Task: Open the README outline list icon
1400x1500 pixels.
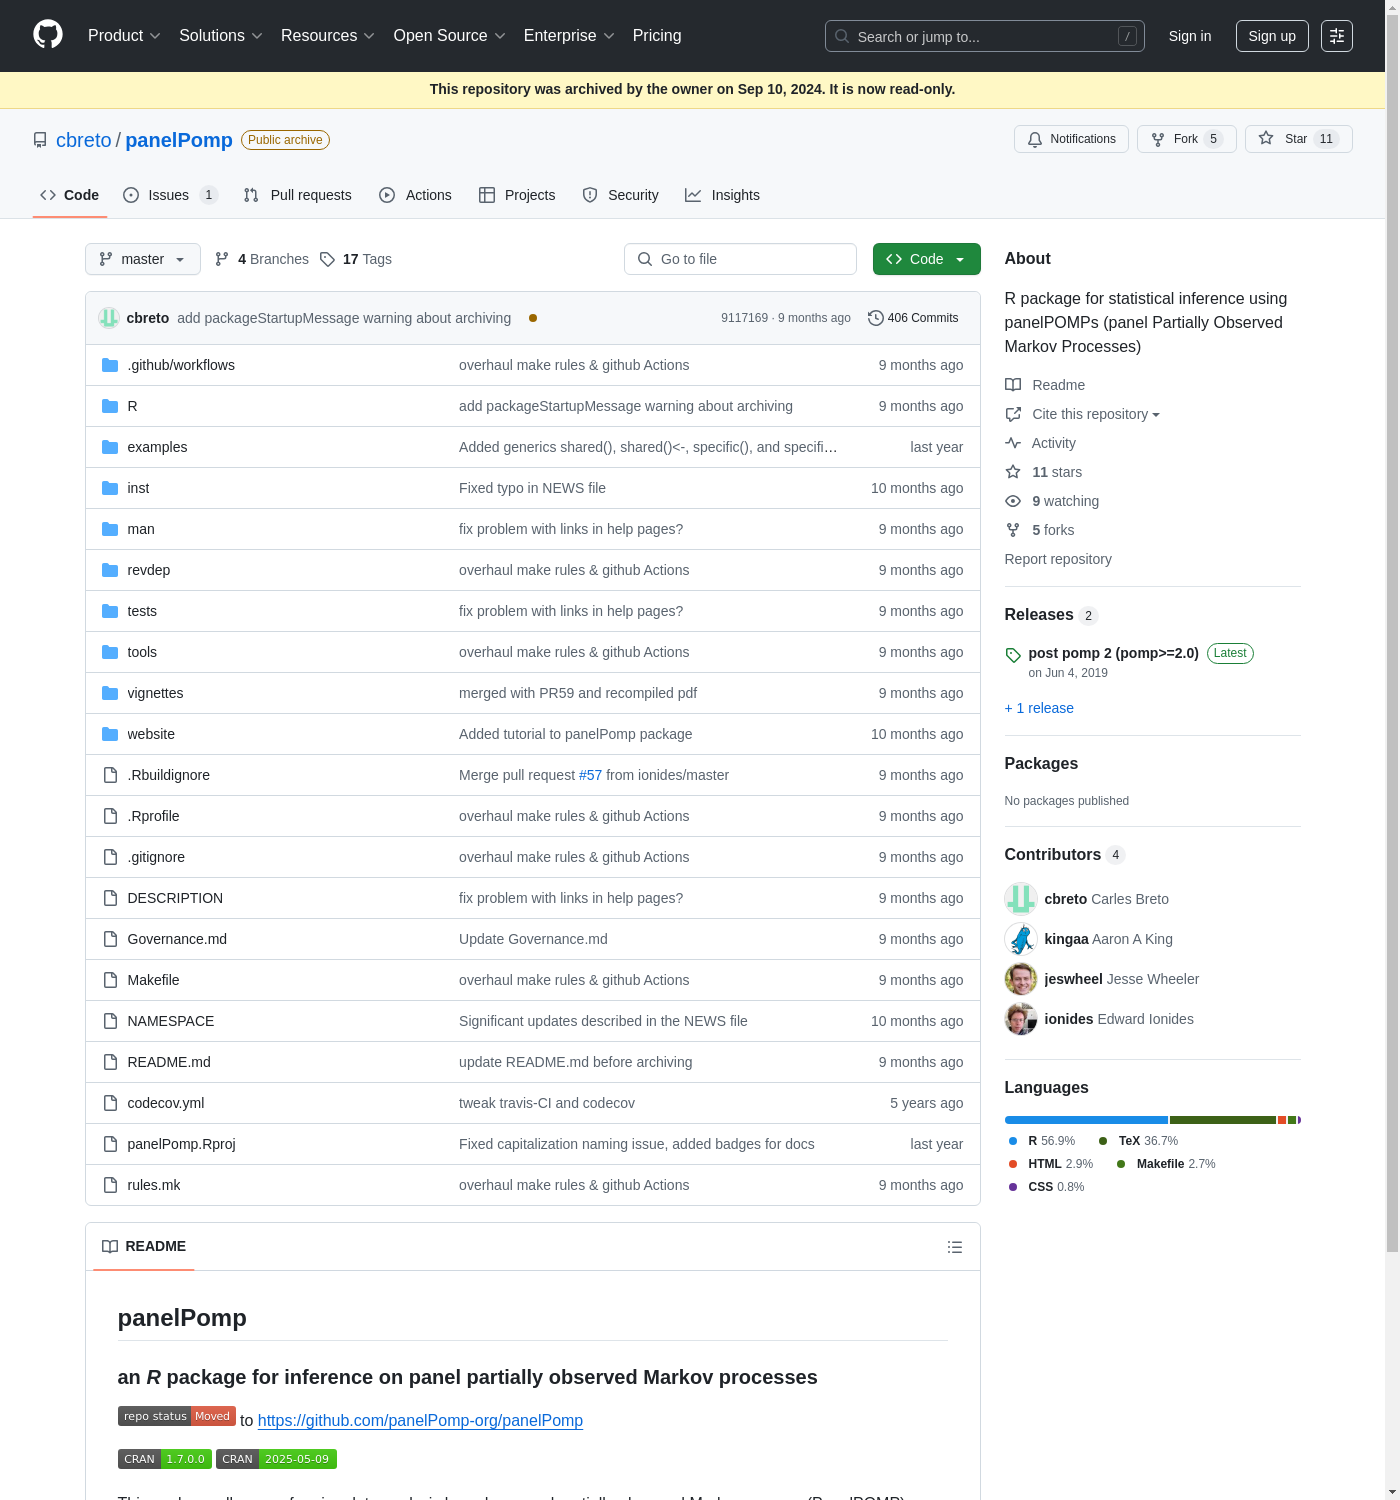Action: tap(955, 1247)
